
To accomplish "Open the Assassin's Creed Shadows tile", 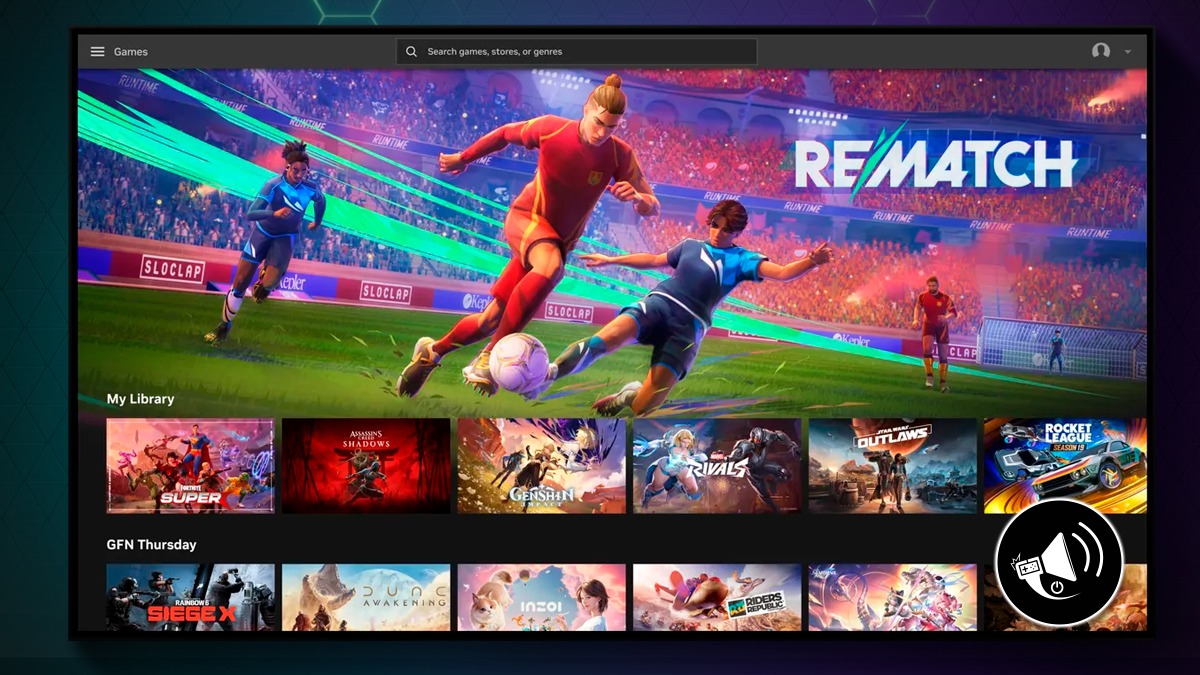I will tap(366, 466).
